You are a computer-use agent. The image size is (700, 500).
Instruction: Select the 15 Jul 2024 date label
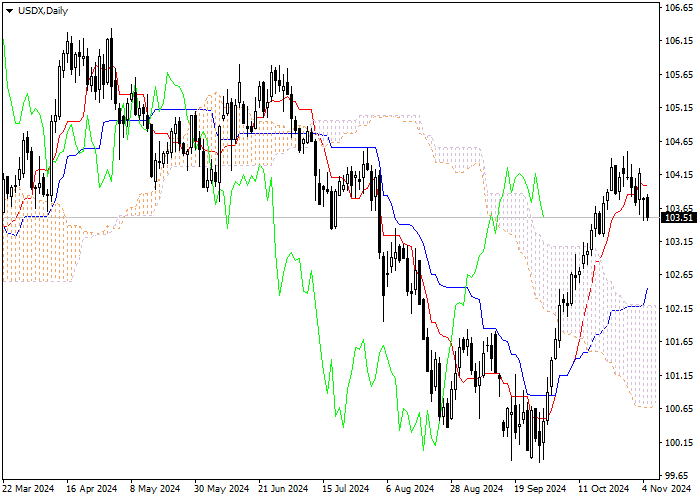[x=346, y=489]
